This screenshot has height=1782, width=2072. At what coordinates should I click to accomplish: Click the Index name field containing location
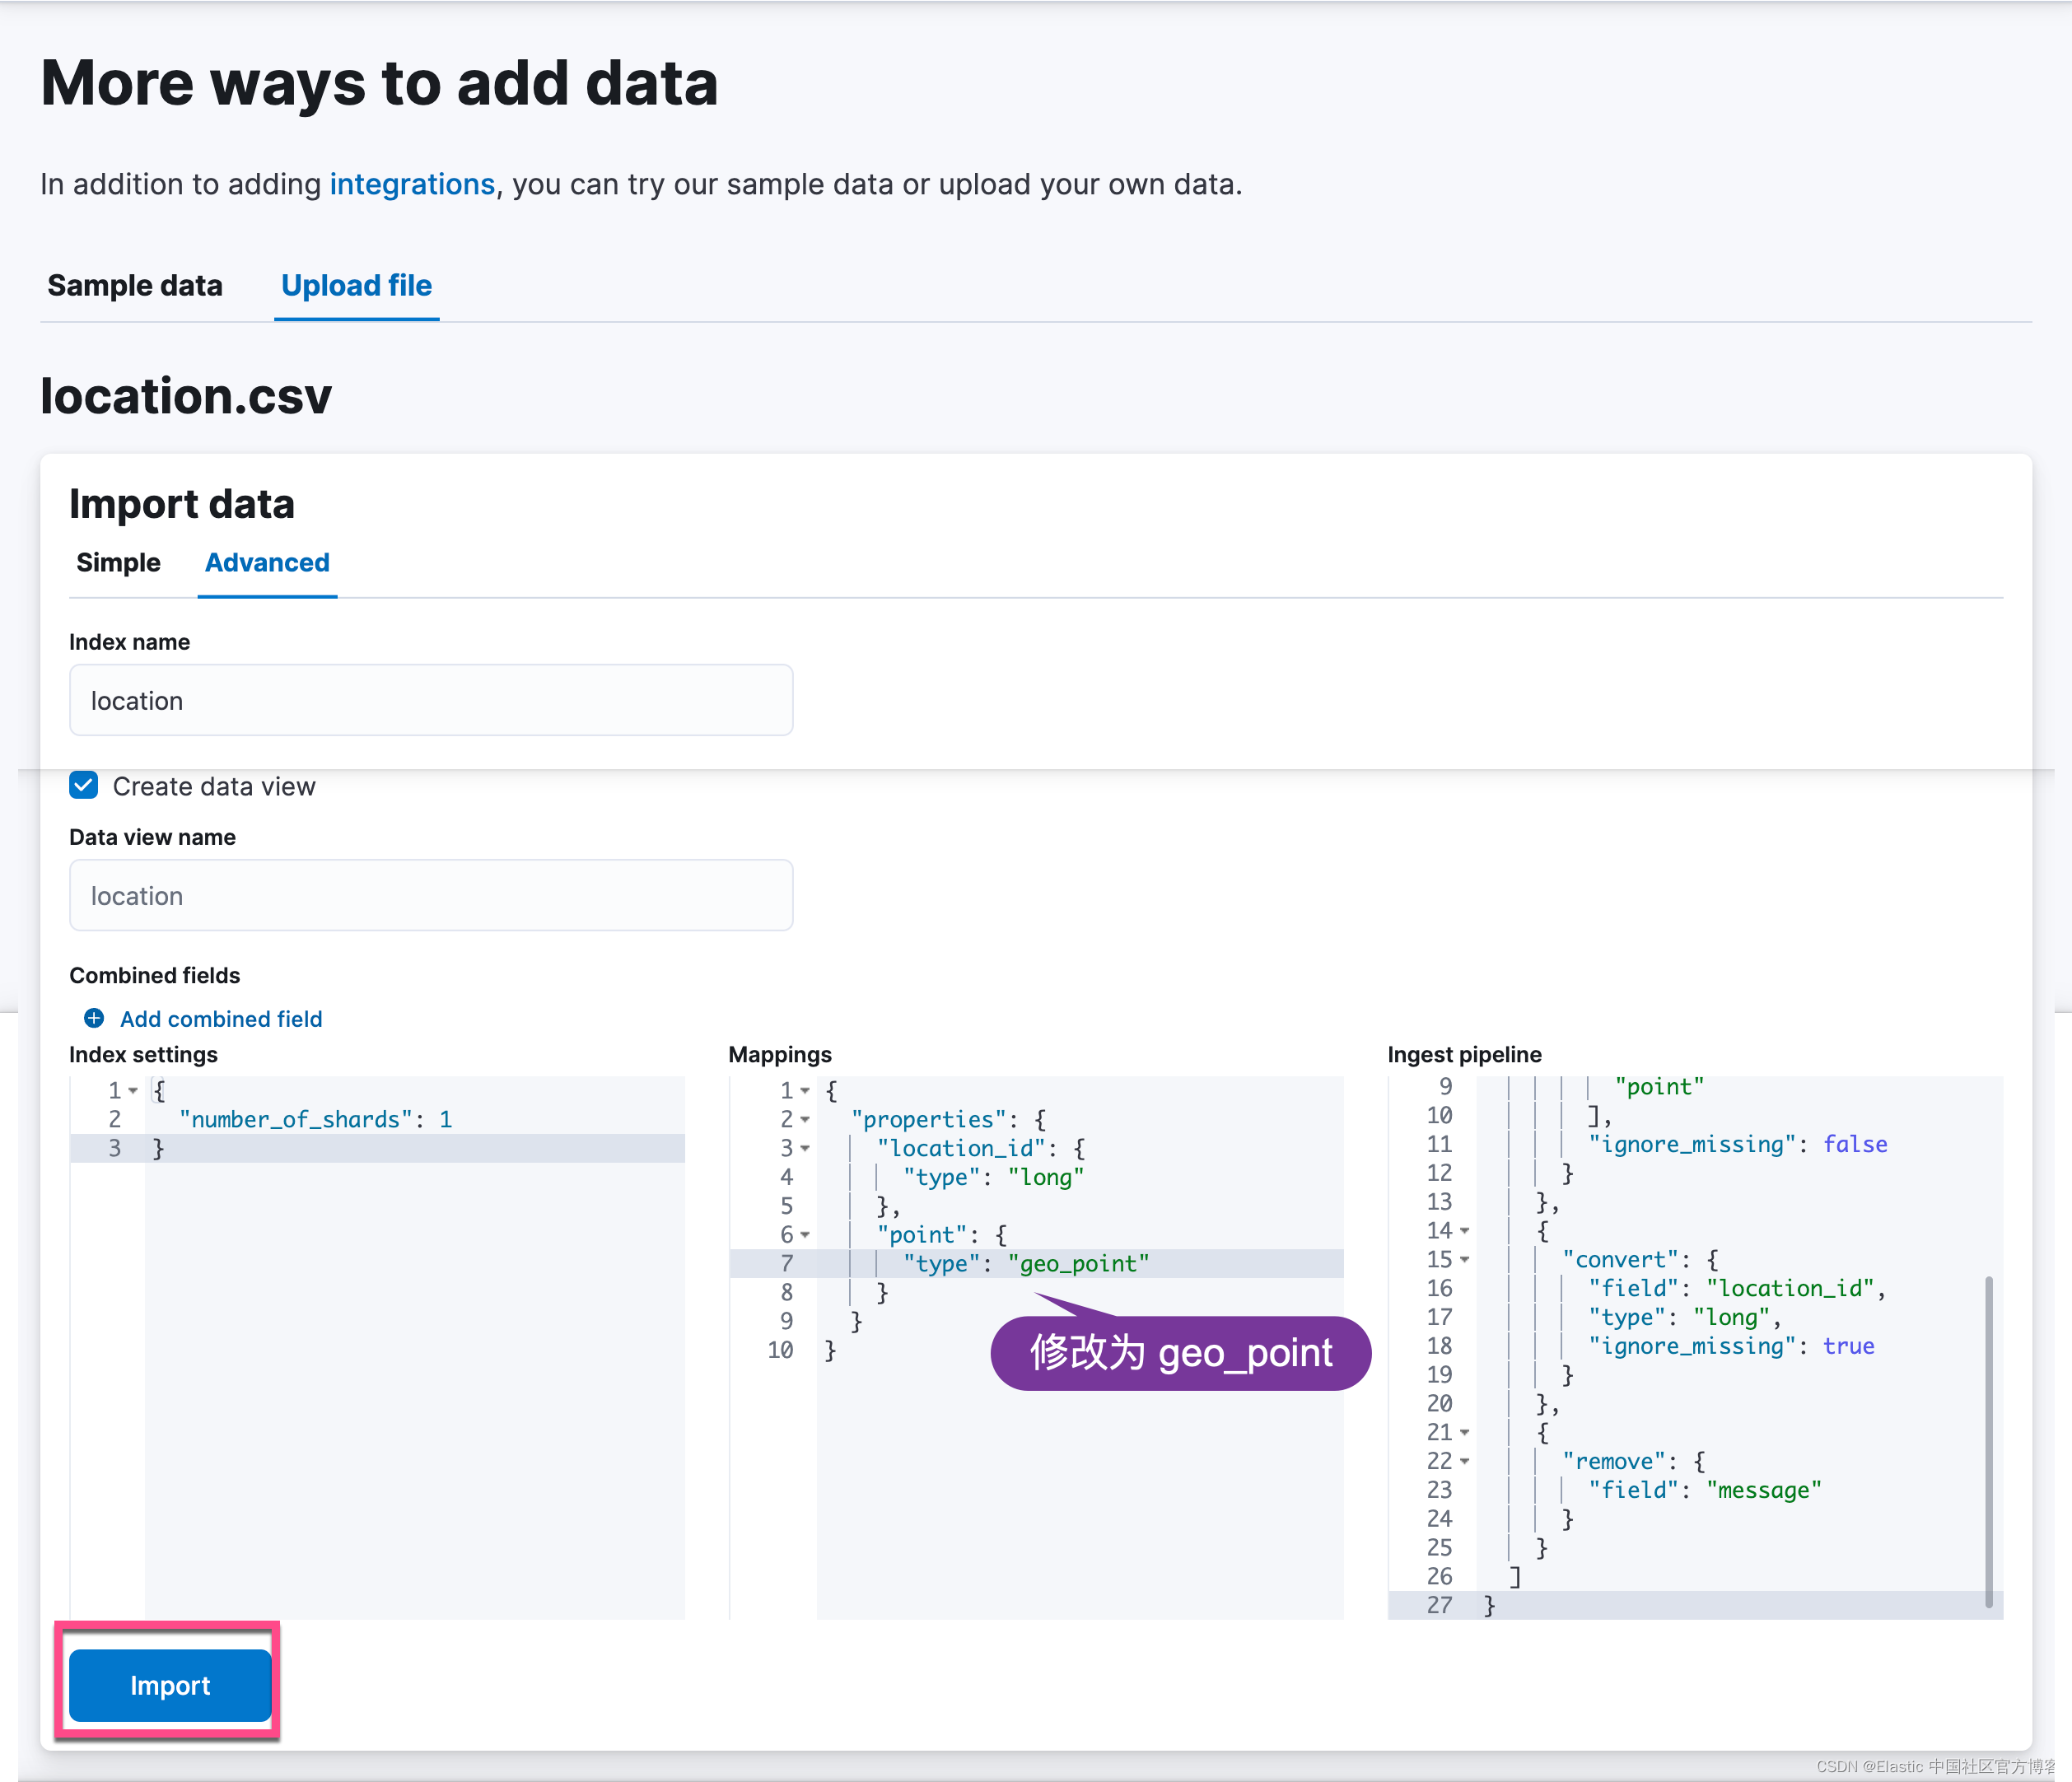coord(430,700)
